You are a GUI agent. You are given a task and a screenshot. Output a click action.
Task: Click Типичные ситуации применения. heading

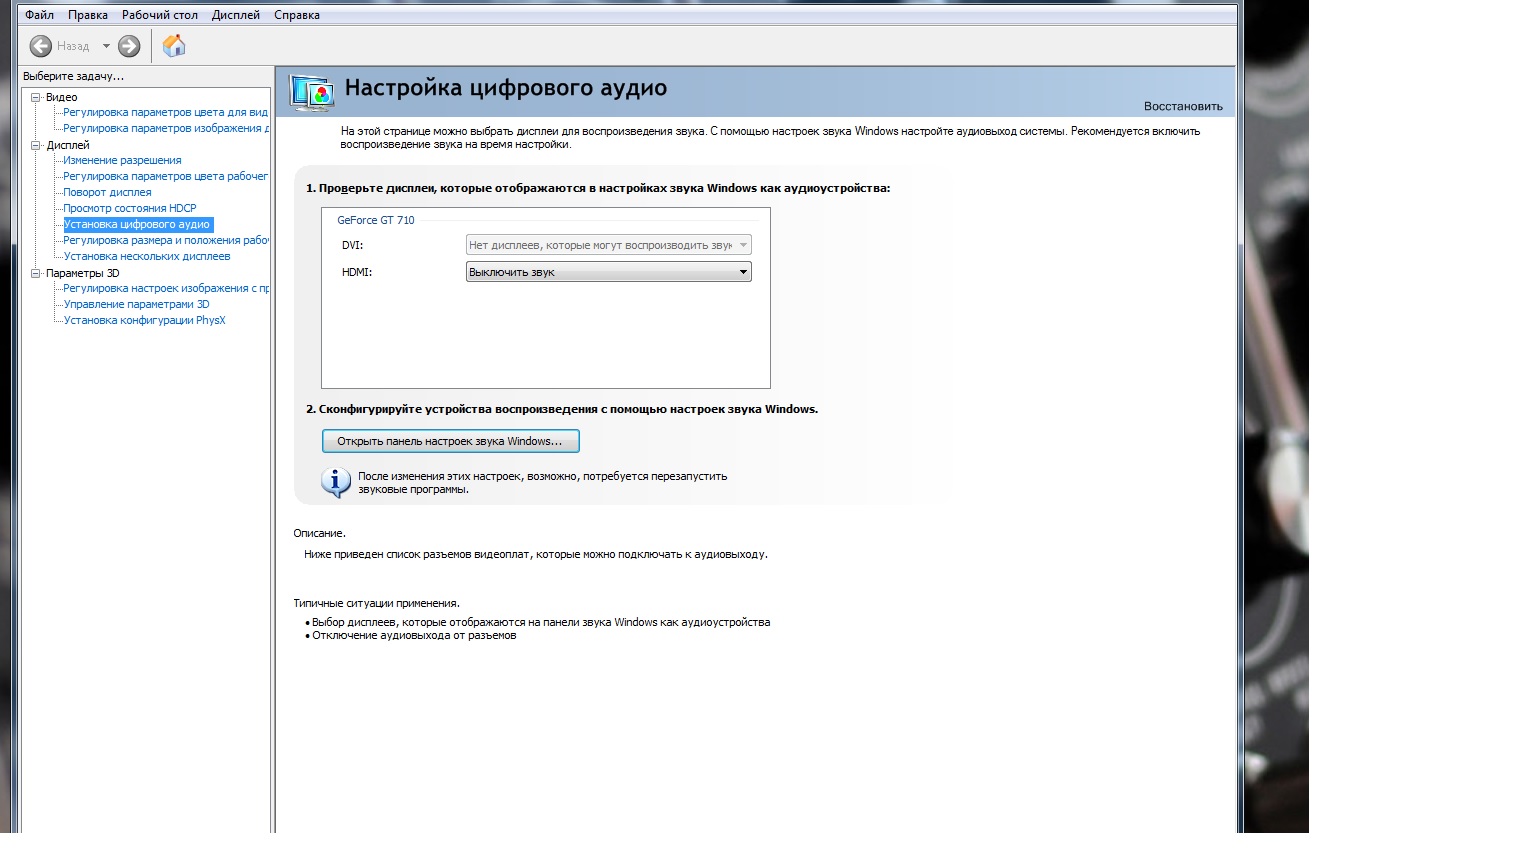pyautogui.click(x=376, y=603)
